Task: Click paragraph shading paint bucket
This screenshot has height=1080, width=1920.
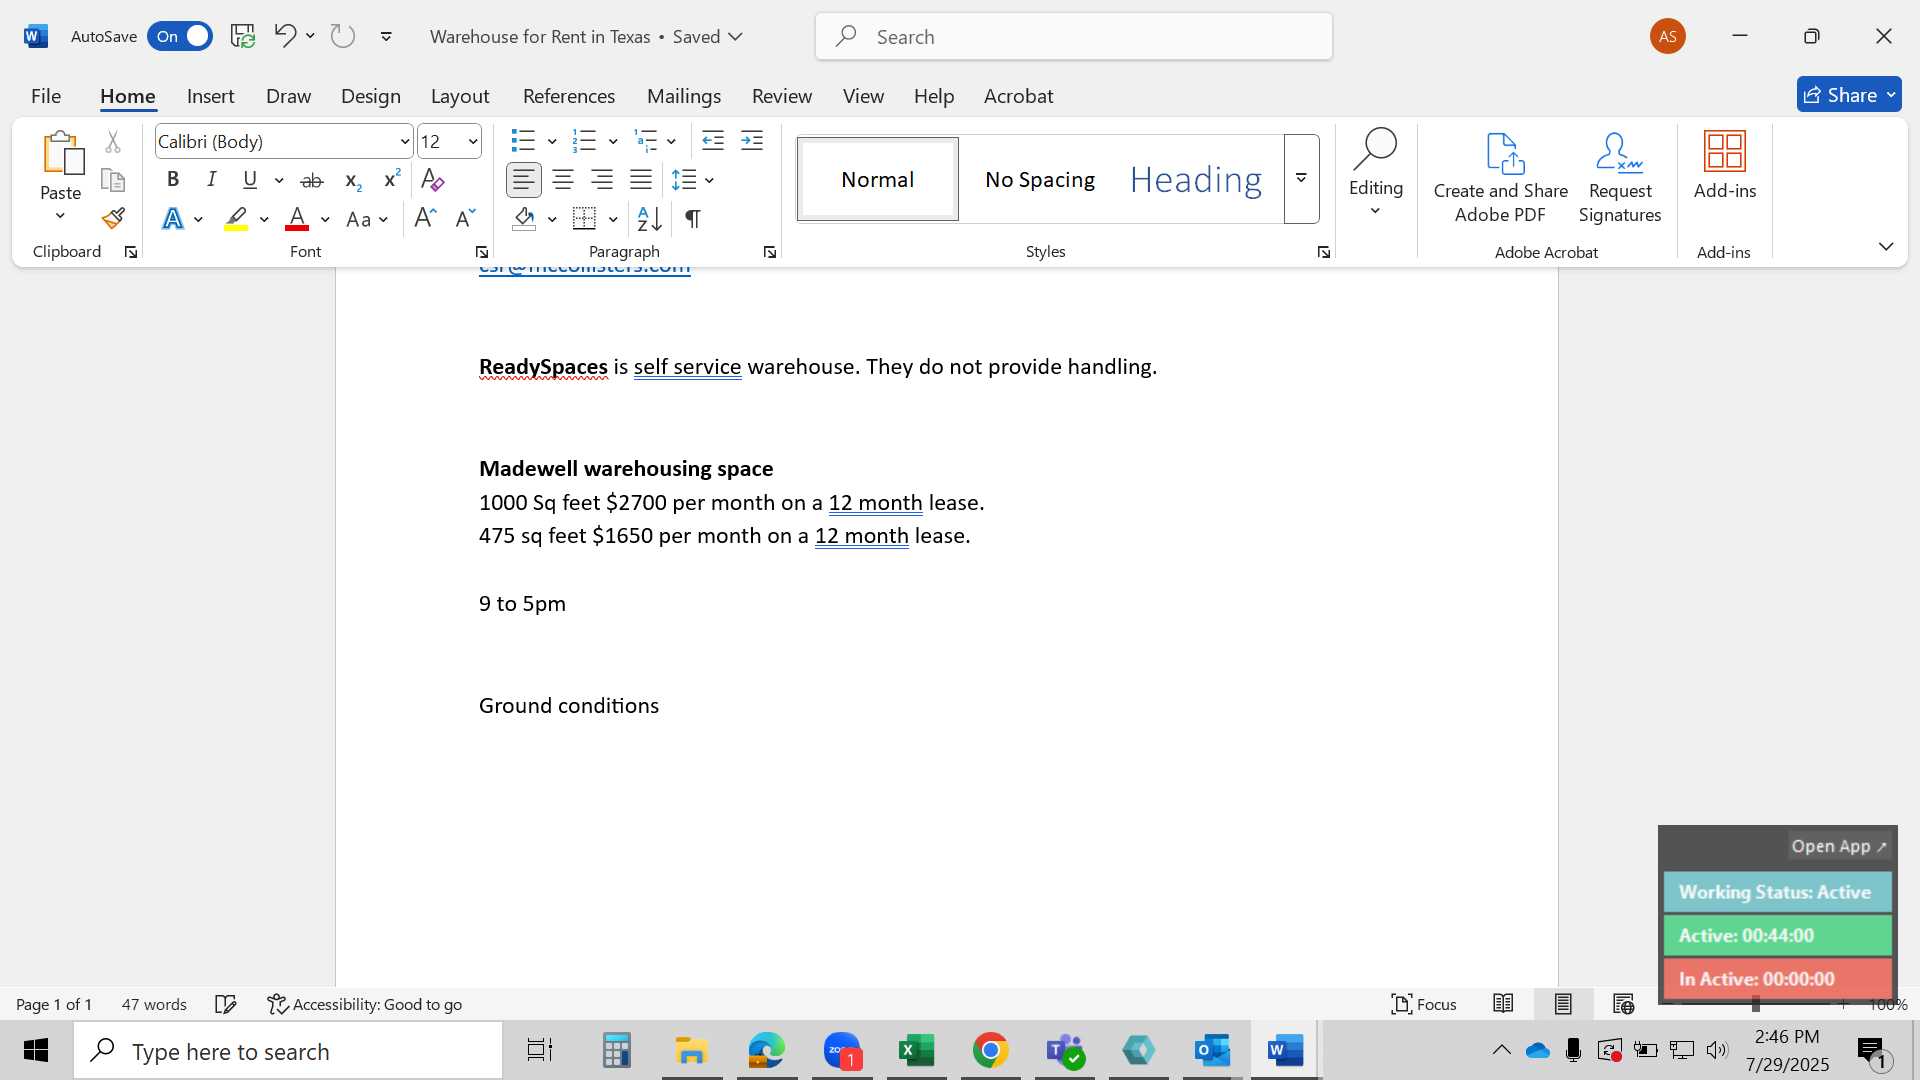Action: coord(524,218)
